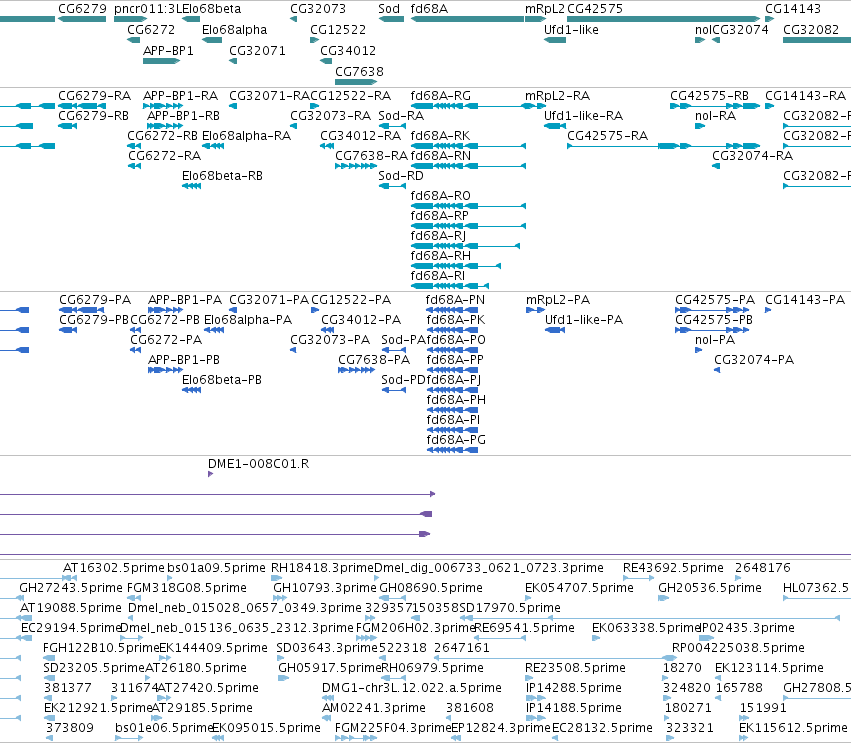Open protein fd68A-PN

[x=455, y=300]
